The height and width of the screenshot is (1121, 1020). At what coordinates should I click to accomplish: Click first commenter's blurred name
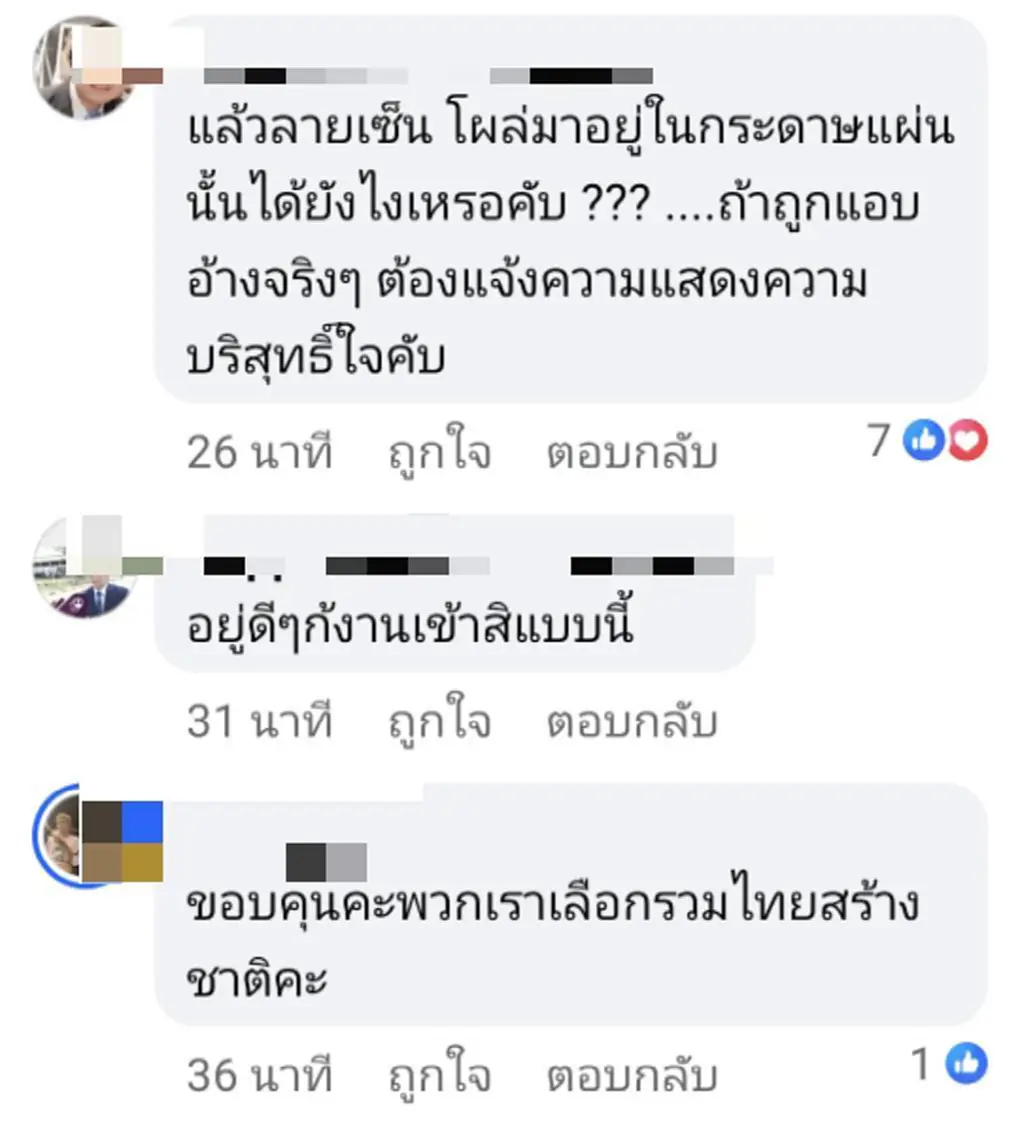[x=428, y=76]
